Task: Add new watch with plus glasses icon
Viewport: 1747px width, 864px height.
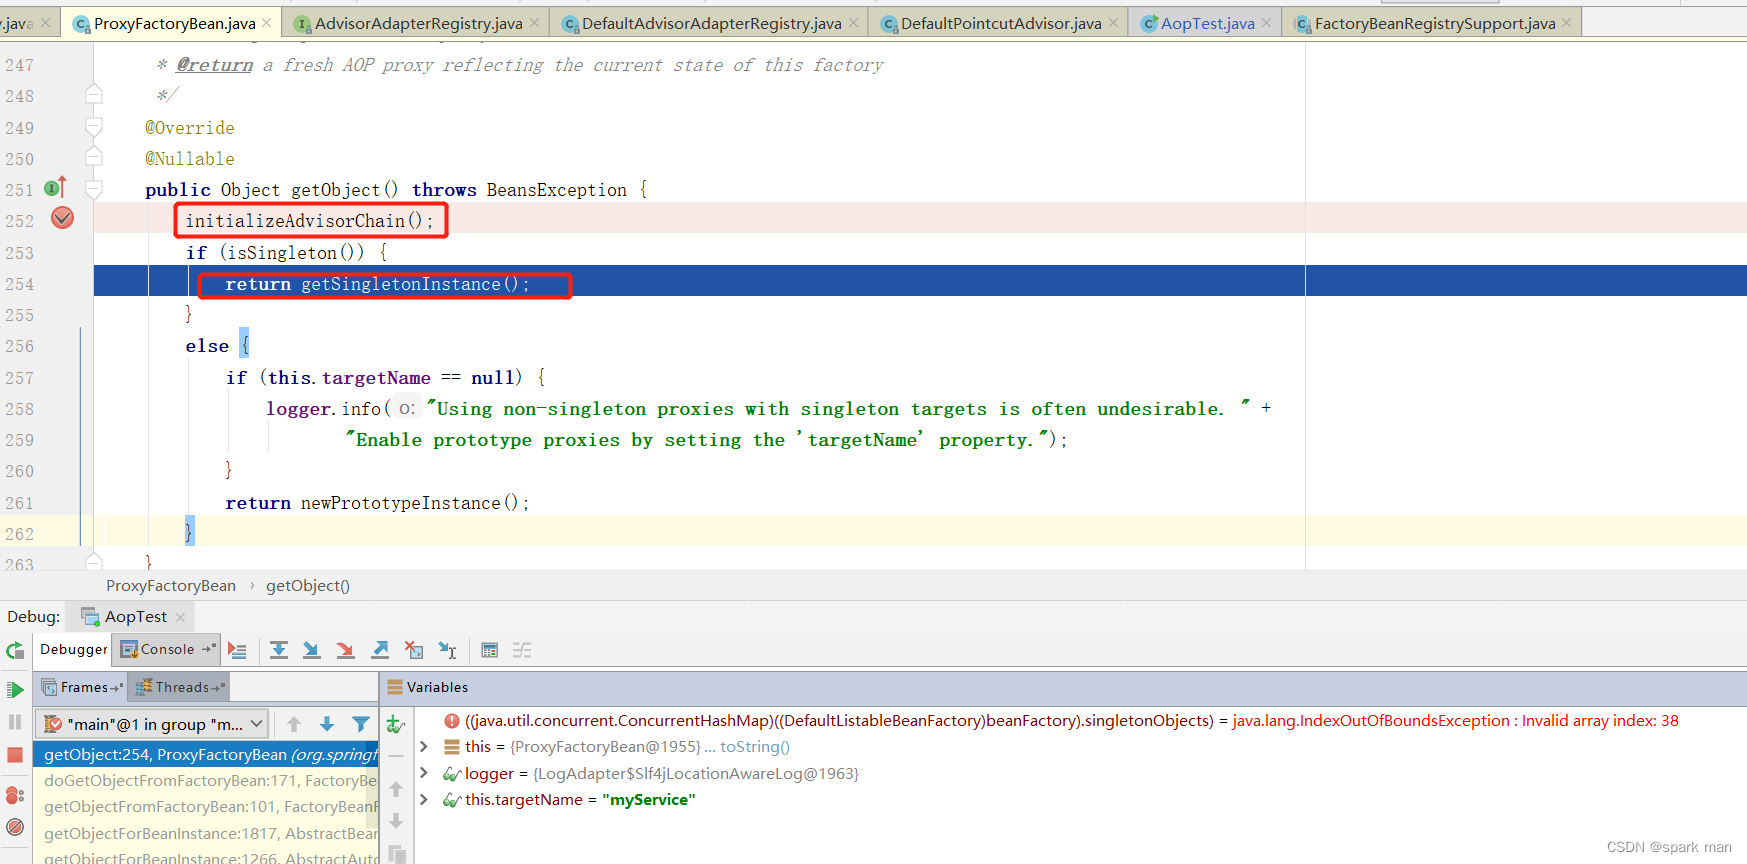Action: (396, 724)
